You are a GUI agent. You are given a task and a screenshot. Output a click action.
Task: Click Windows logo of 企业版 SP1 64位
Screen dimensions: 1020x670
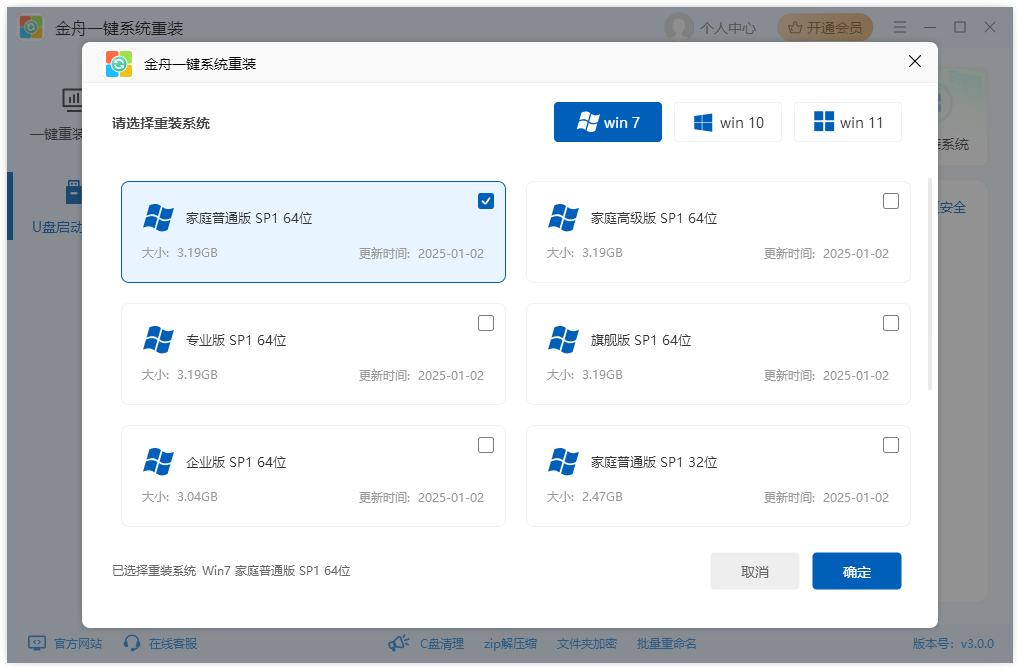coord(158,462)
